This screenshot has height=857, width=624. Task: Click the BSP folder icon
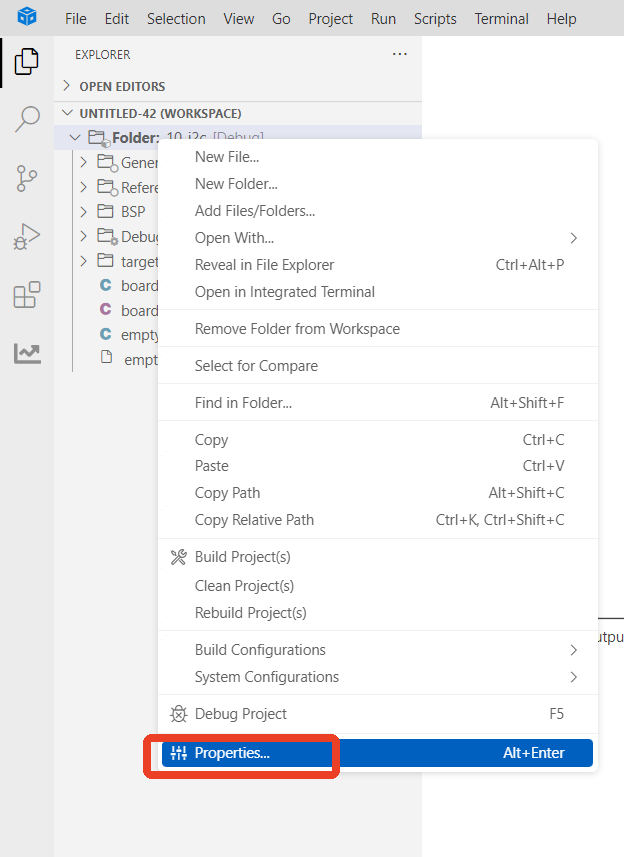(x=105, y=211)
